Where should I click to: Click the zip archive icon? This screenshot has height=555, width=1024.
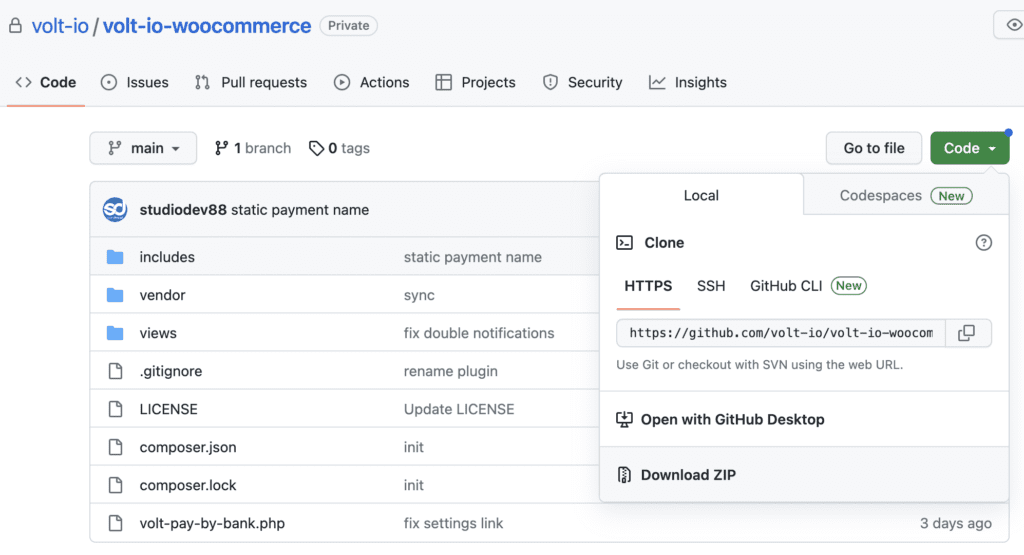coord(624,475)
